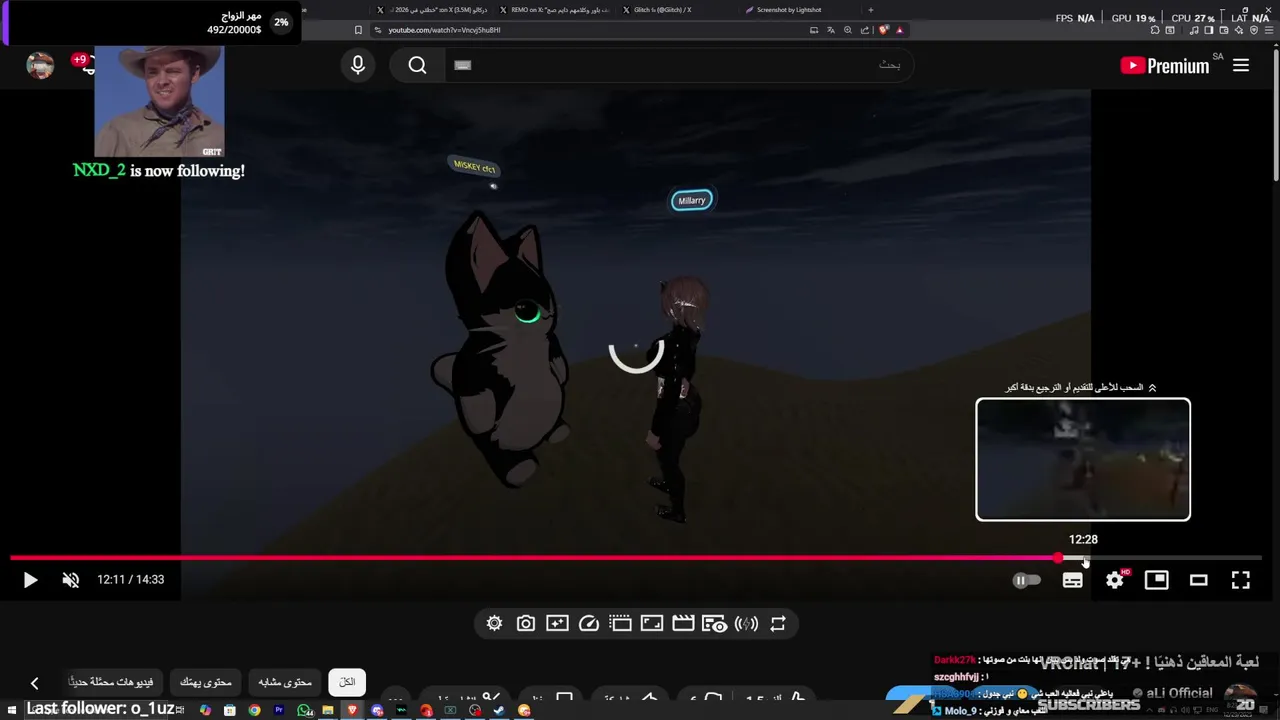Select the 'محتوى مشابه' filter chip

click(285, 682)
